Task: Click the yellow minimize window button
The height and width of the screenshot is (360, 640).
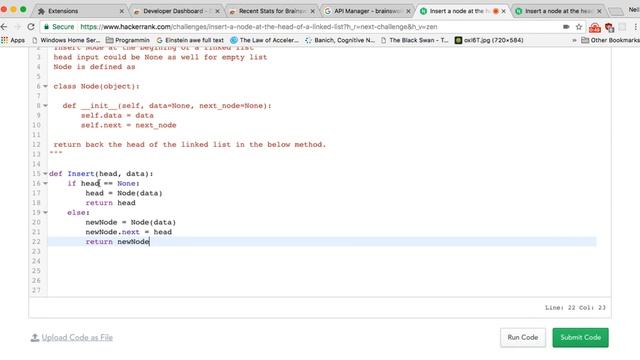Action: point(13,9)
